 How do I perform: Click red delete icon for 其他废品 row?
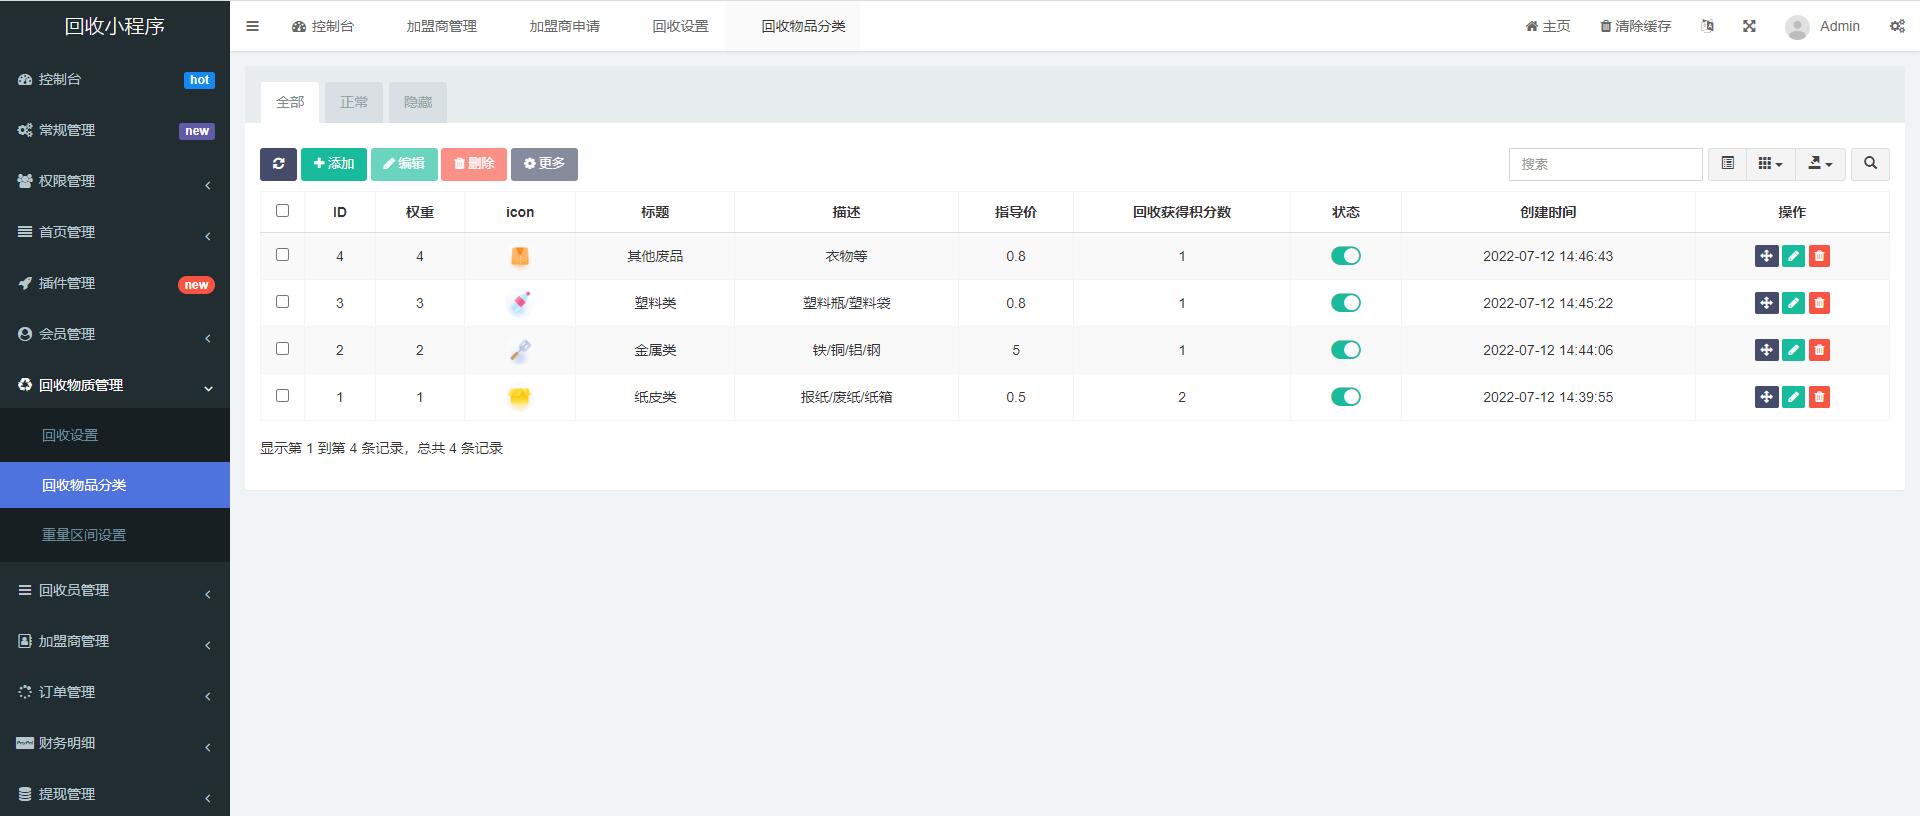point(1819,256)
